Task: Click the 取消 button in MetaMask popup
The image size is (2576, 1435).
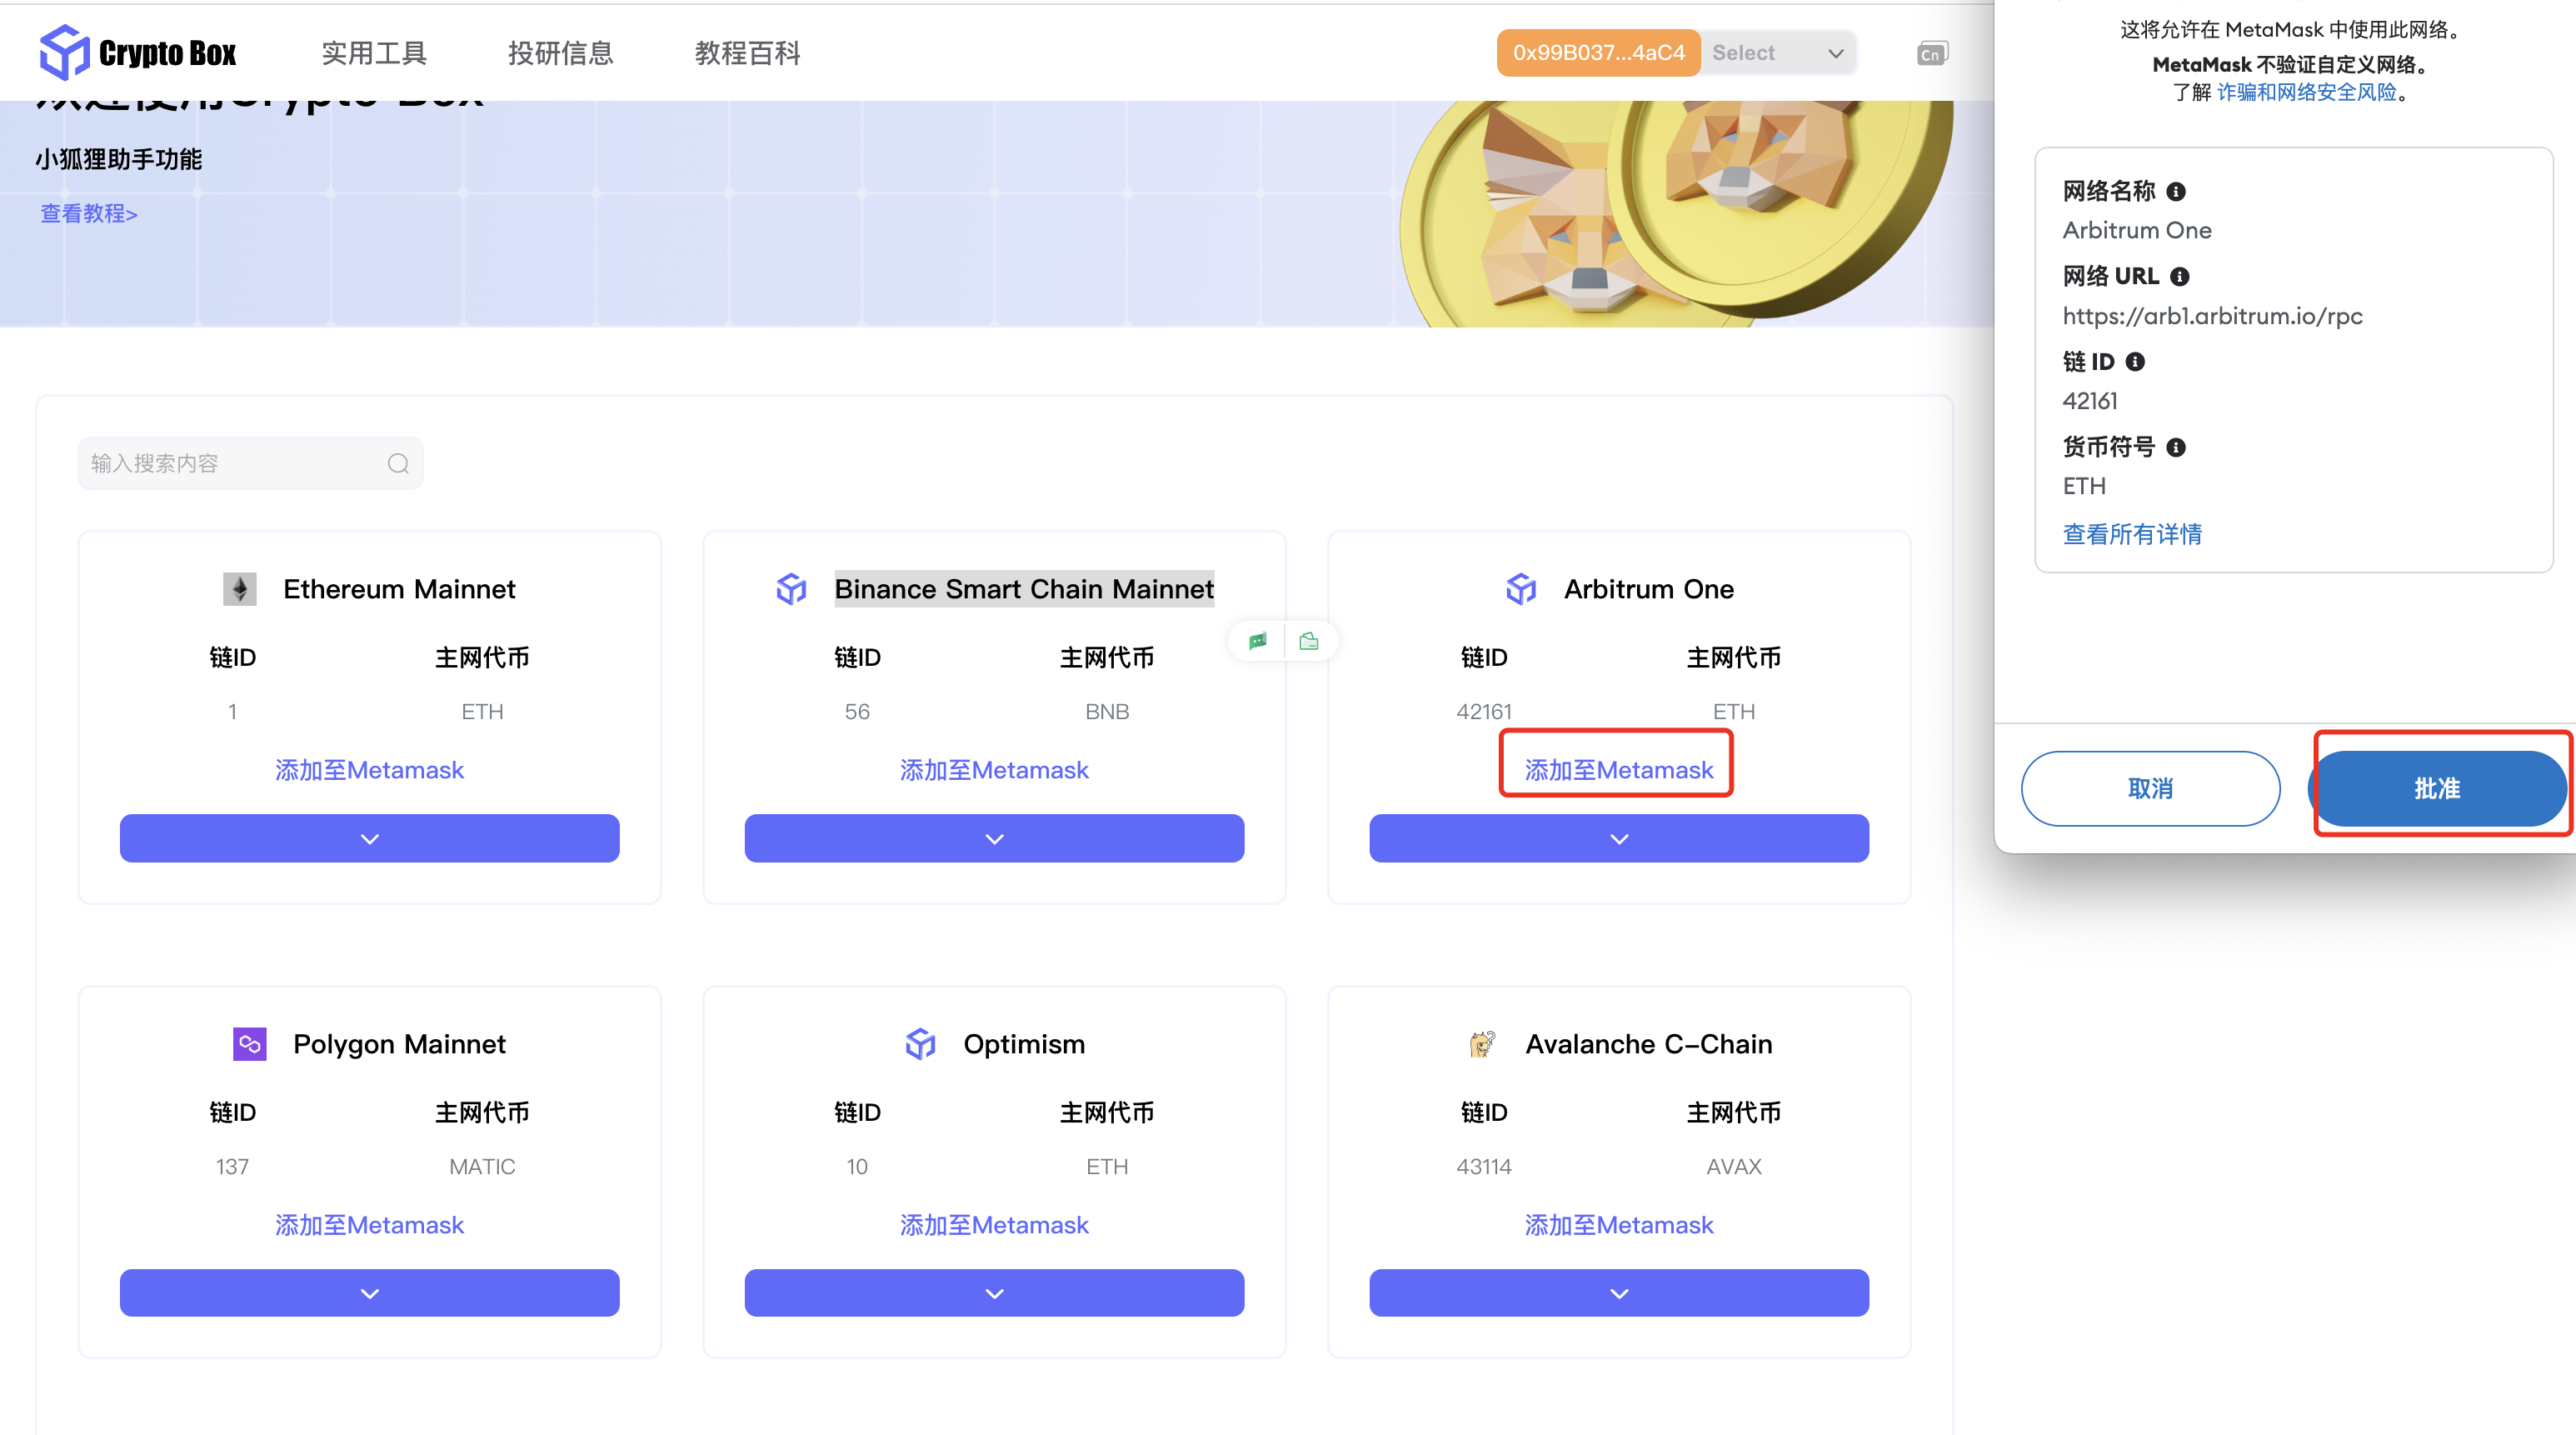Action: coord(2150,788)
